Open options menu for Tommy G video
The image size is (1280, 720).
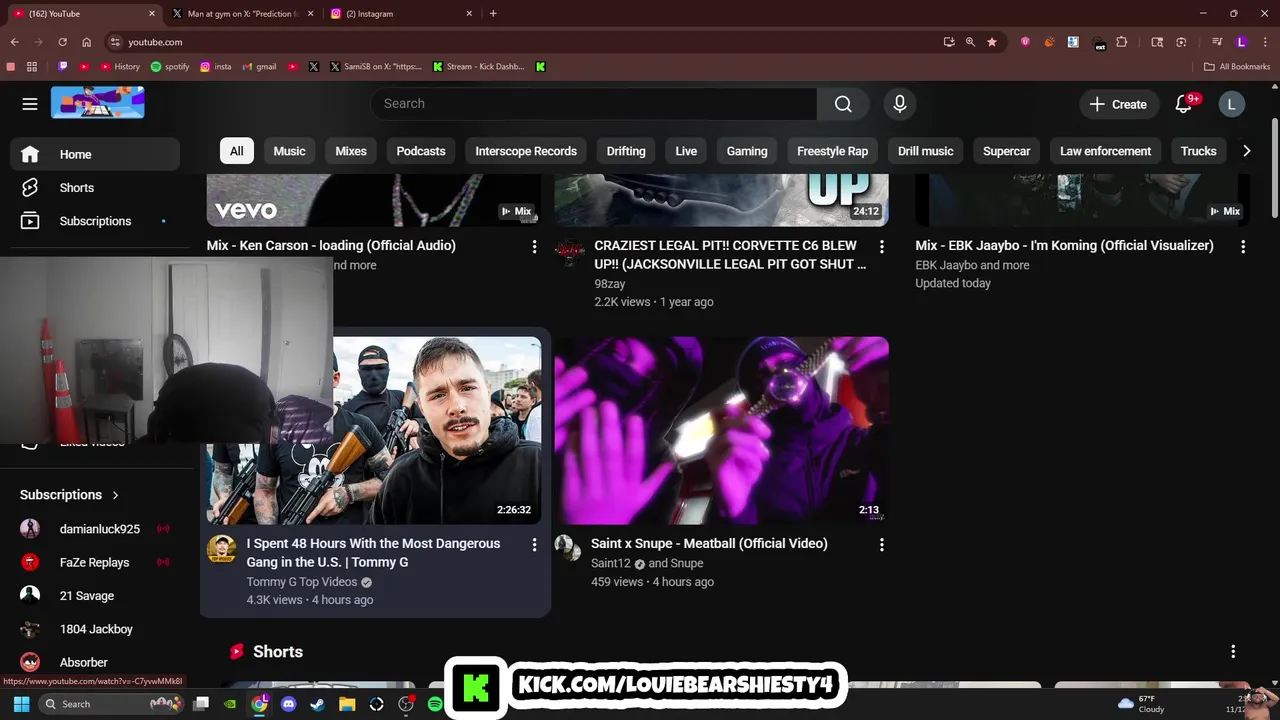(534, 545)
